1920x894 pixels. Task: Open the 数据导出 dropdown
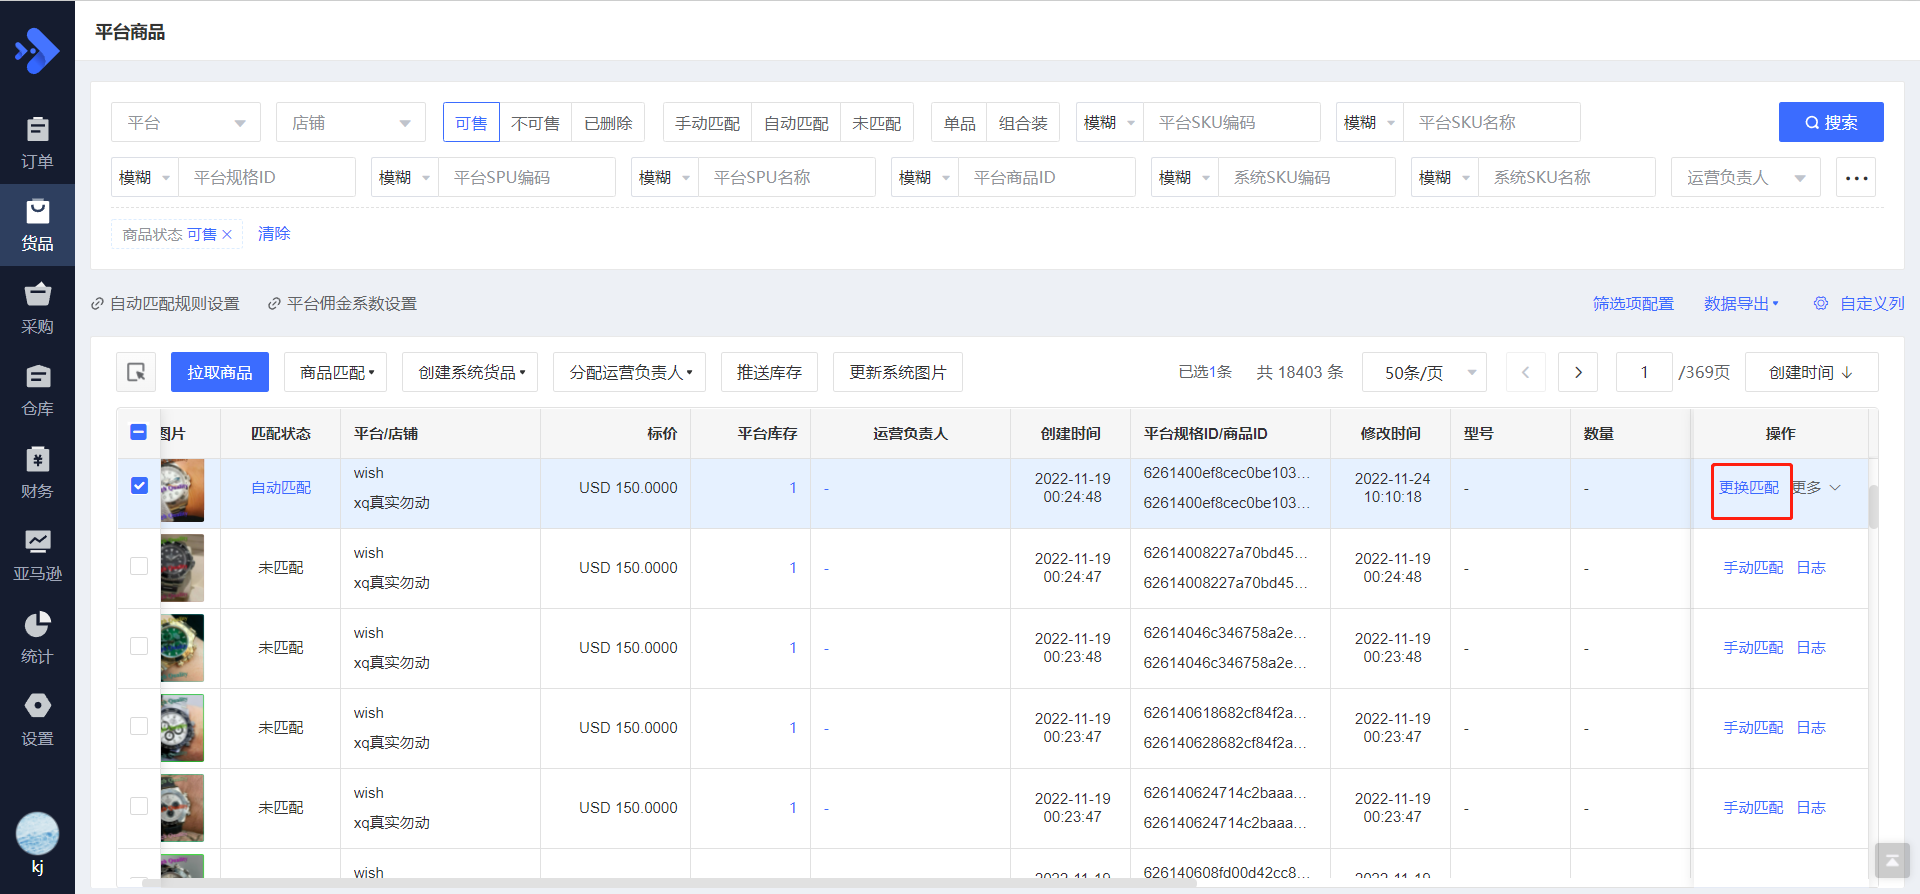coord(1741,303)
